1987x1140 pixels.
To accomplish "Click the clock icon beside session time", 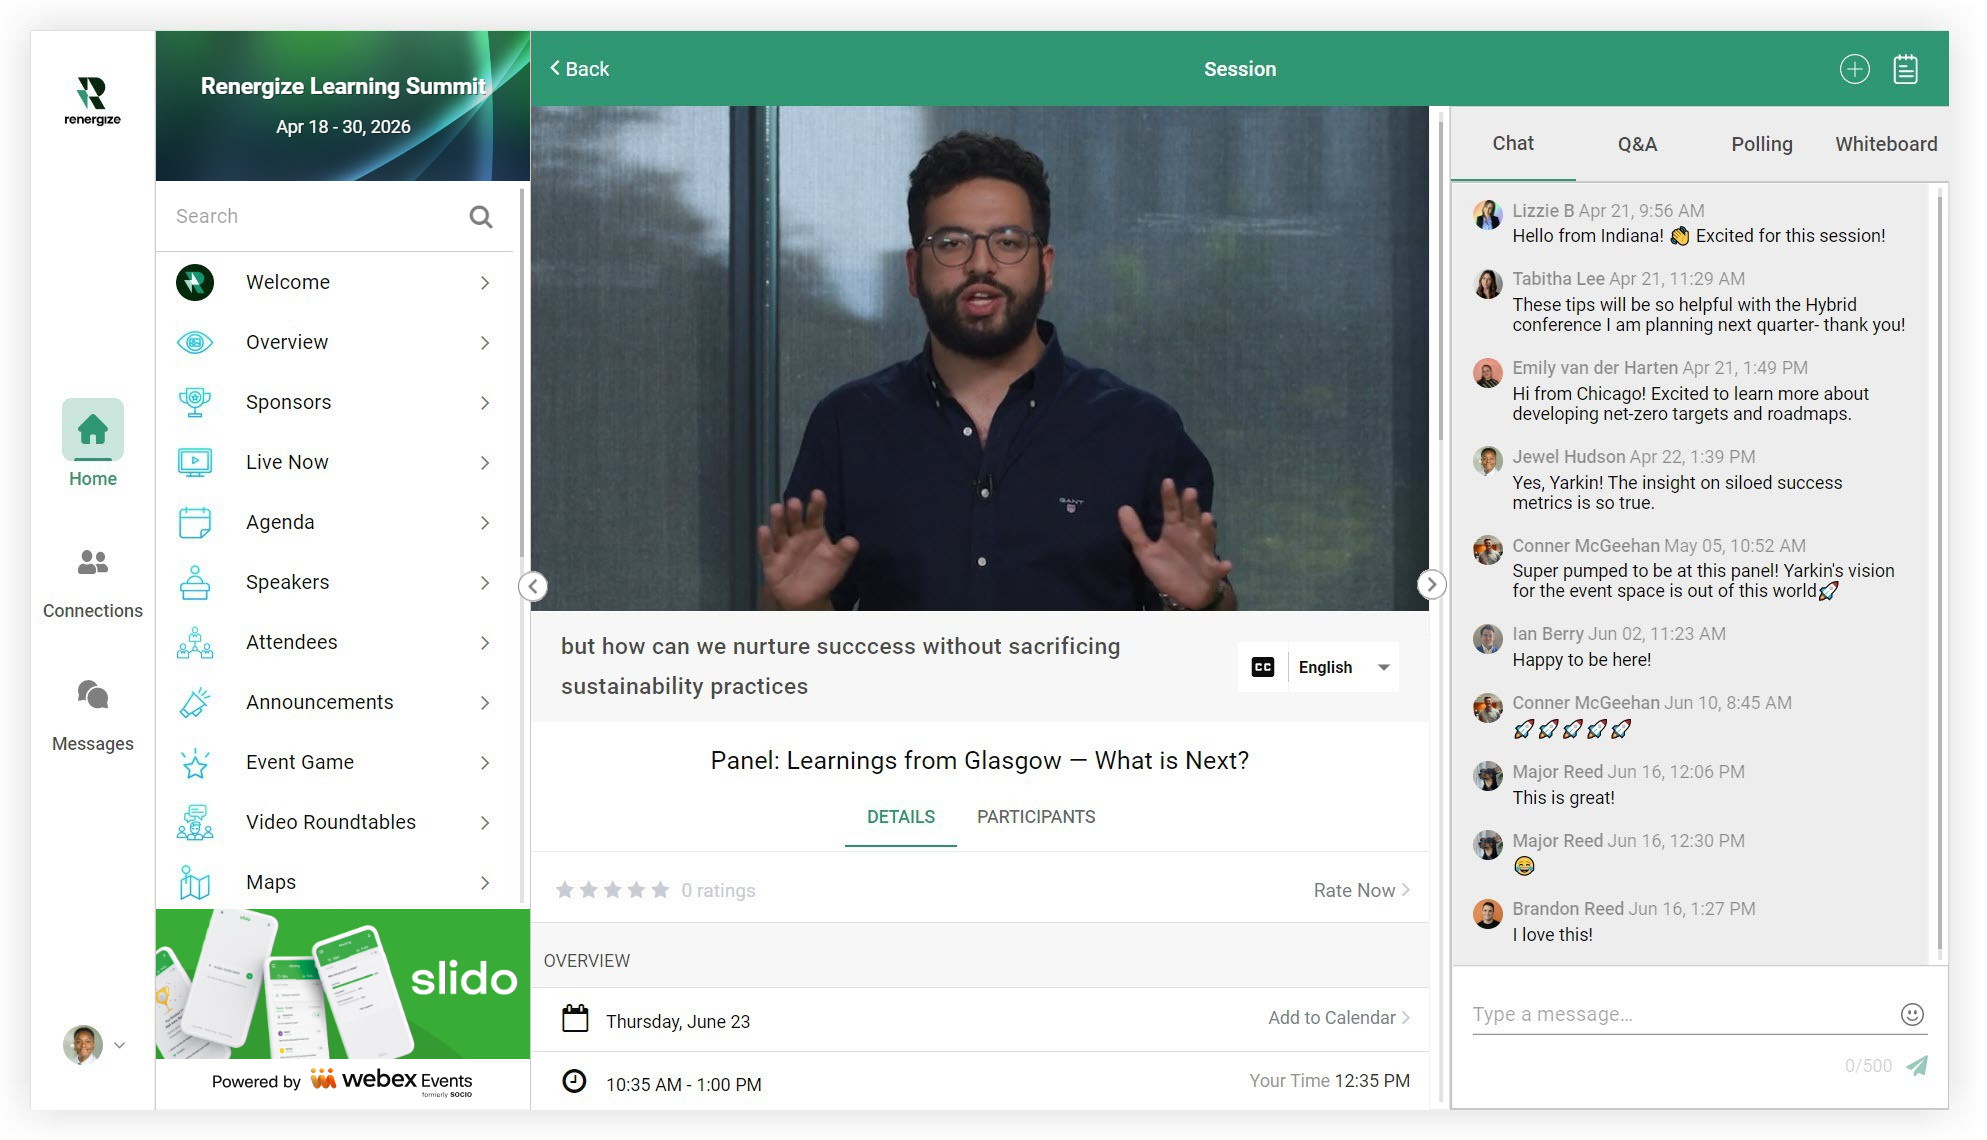I will point(574,1082).
